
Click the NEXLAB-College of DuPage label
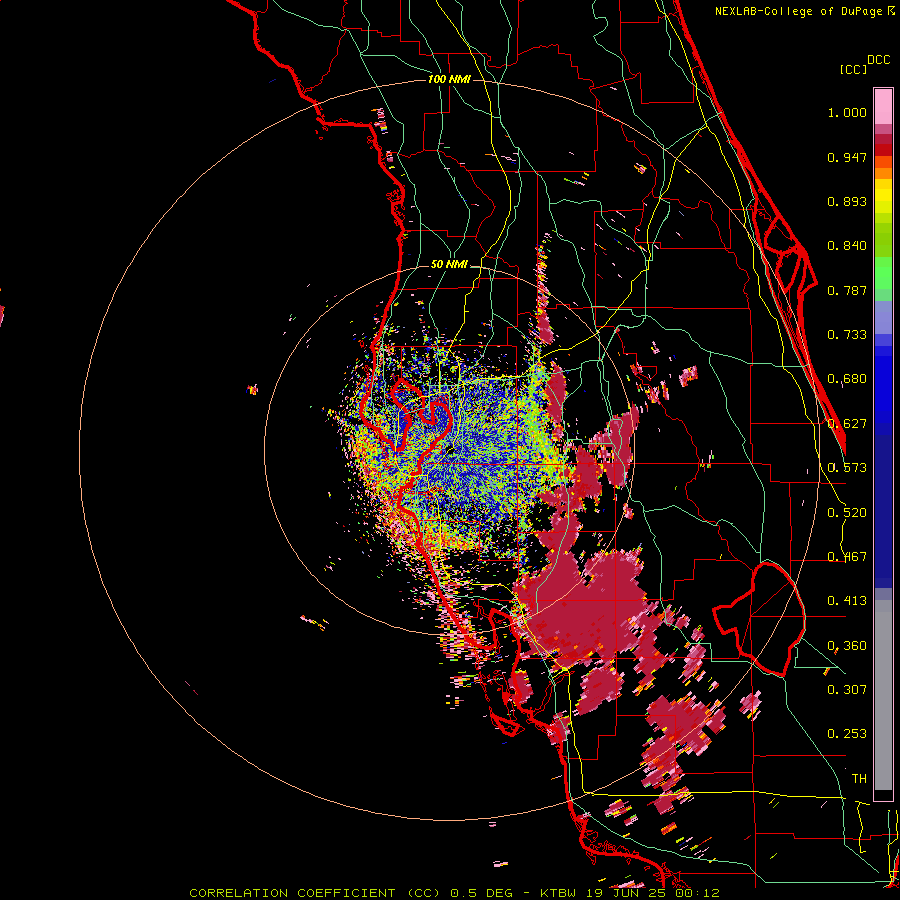[804, 11]
